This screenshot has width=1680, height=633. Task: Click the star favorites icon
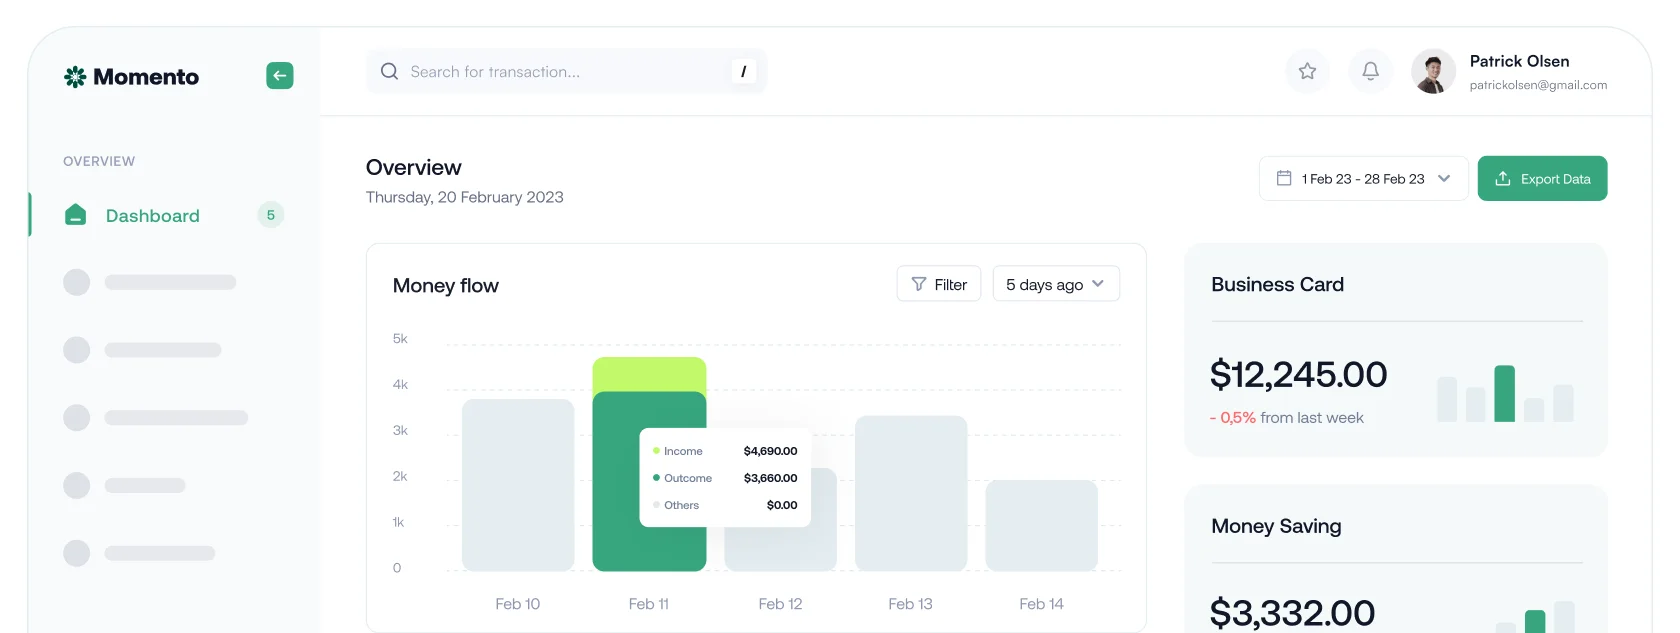pos(1307,71)
